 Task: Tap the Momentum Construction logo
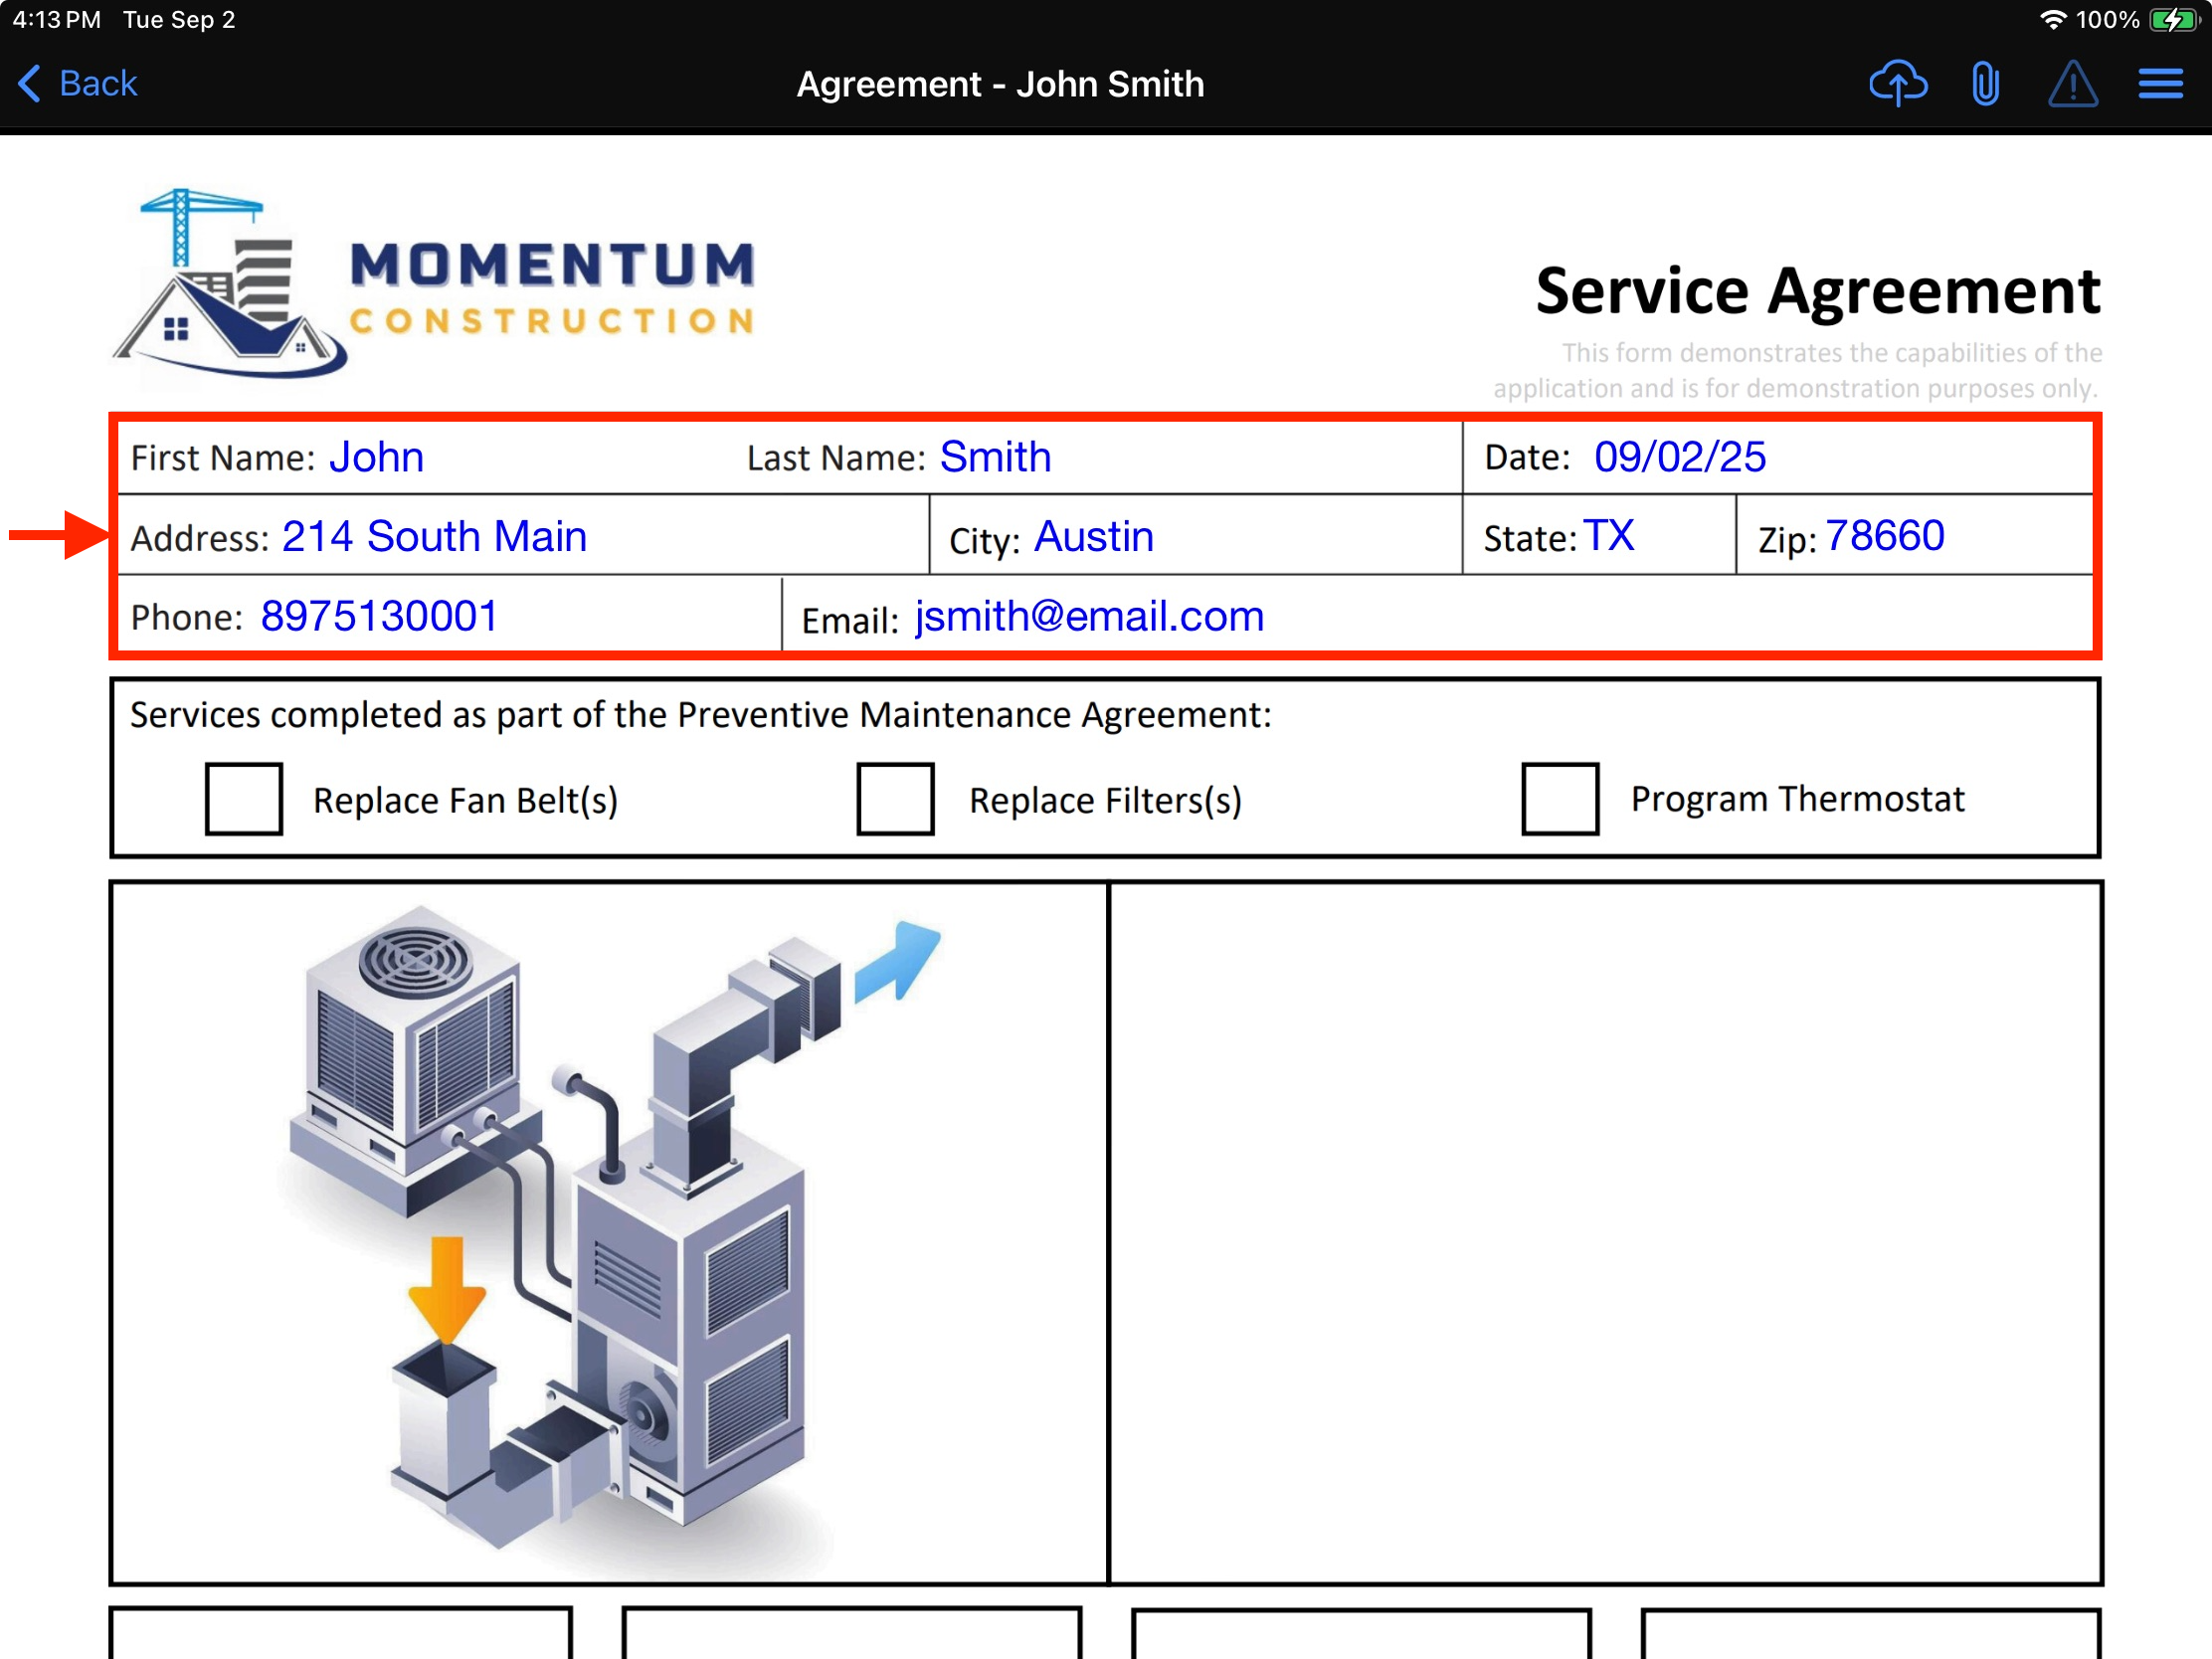click(433, 283)
